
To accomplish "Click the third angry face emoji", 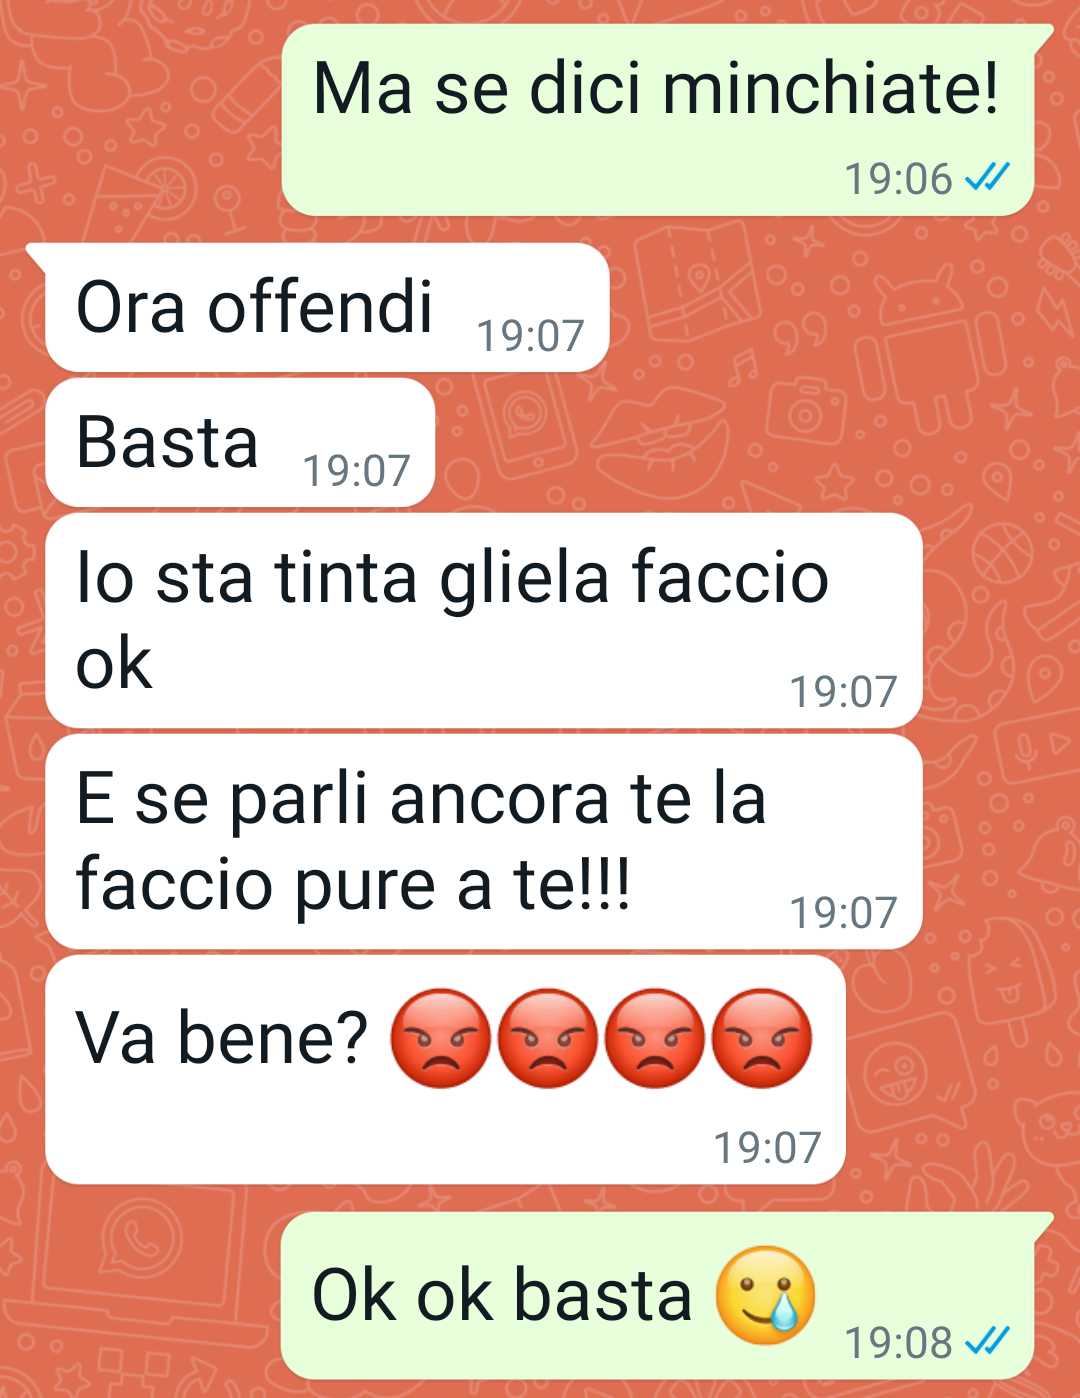I will click(654, 1039).
